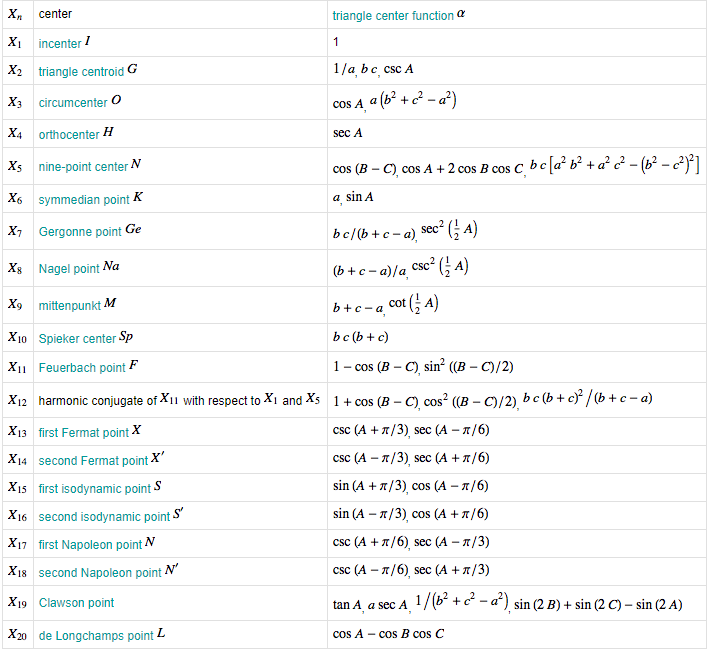The image size is (708, 649).
Task: Follow the first Fermat point link
Action: (x=83, y=432)
